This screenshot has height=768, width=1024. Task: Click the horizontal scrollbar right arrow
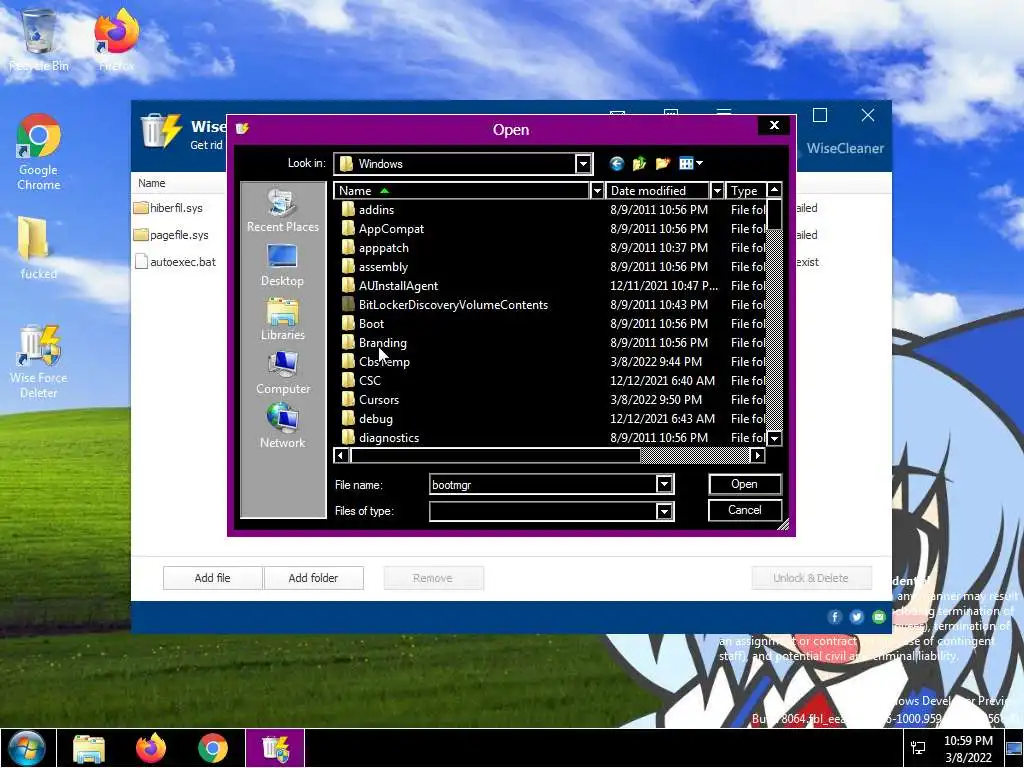[x=757, y=455]
